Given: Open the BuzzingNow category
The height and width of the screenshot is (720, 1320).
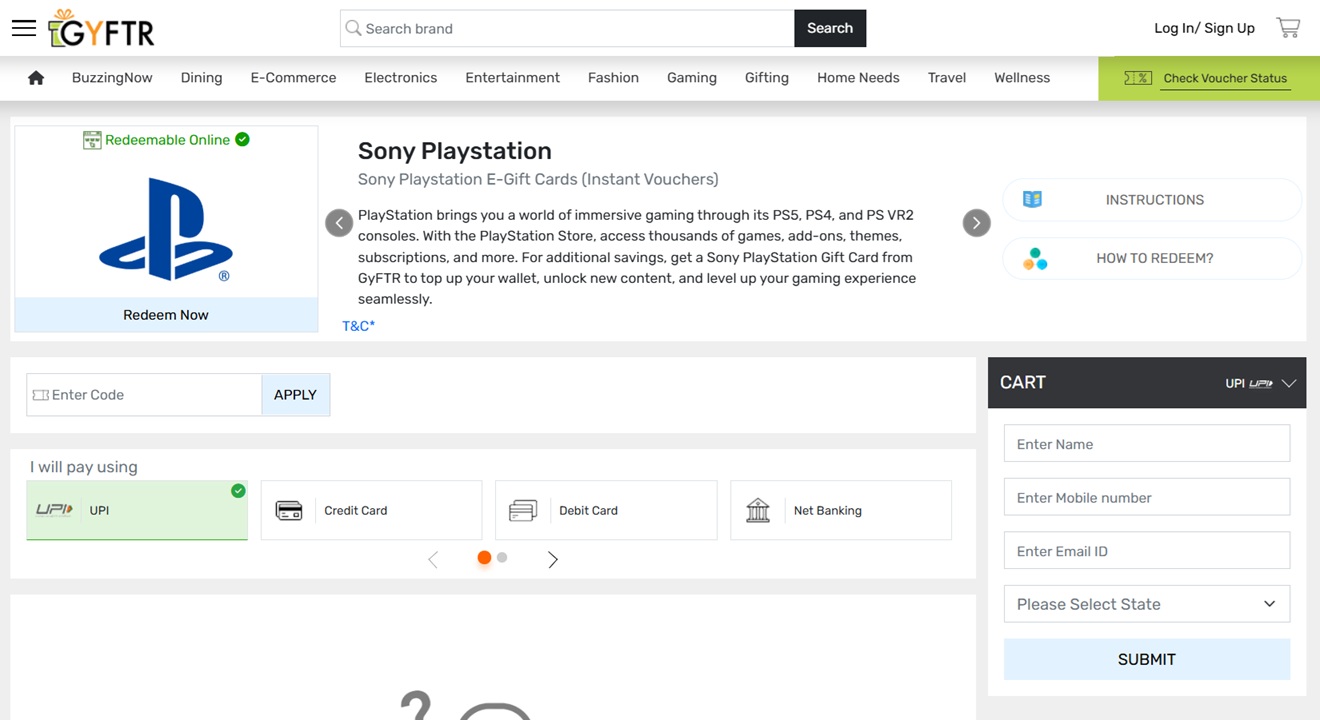Looking at the screenshot, I should (x=112, y=78).
